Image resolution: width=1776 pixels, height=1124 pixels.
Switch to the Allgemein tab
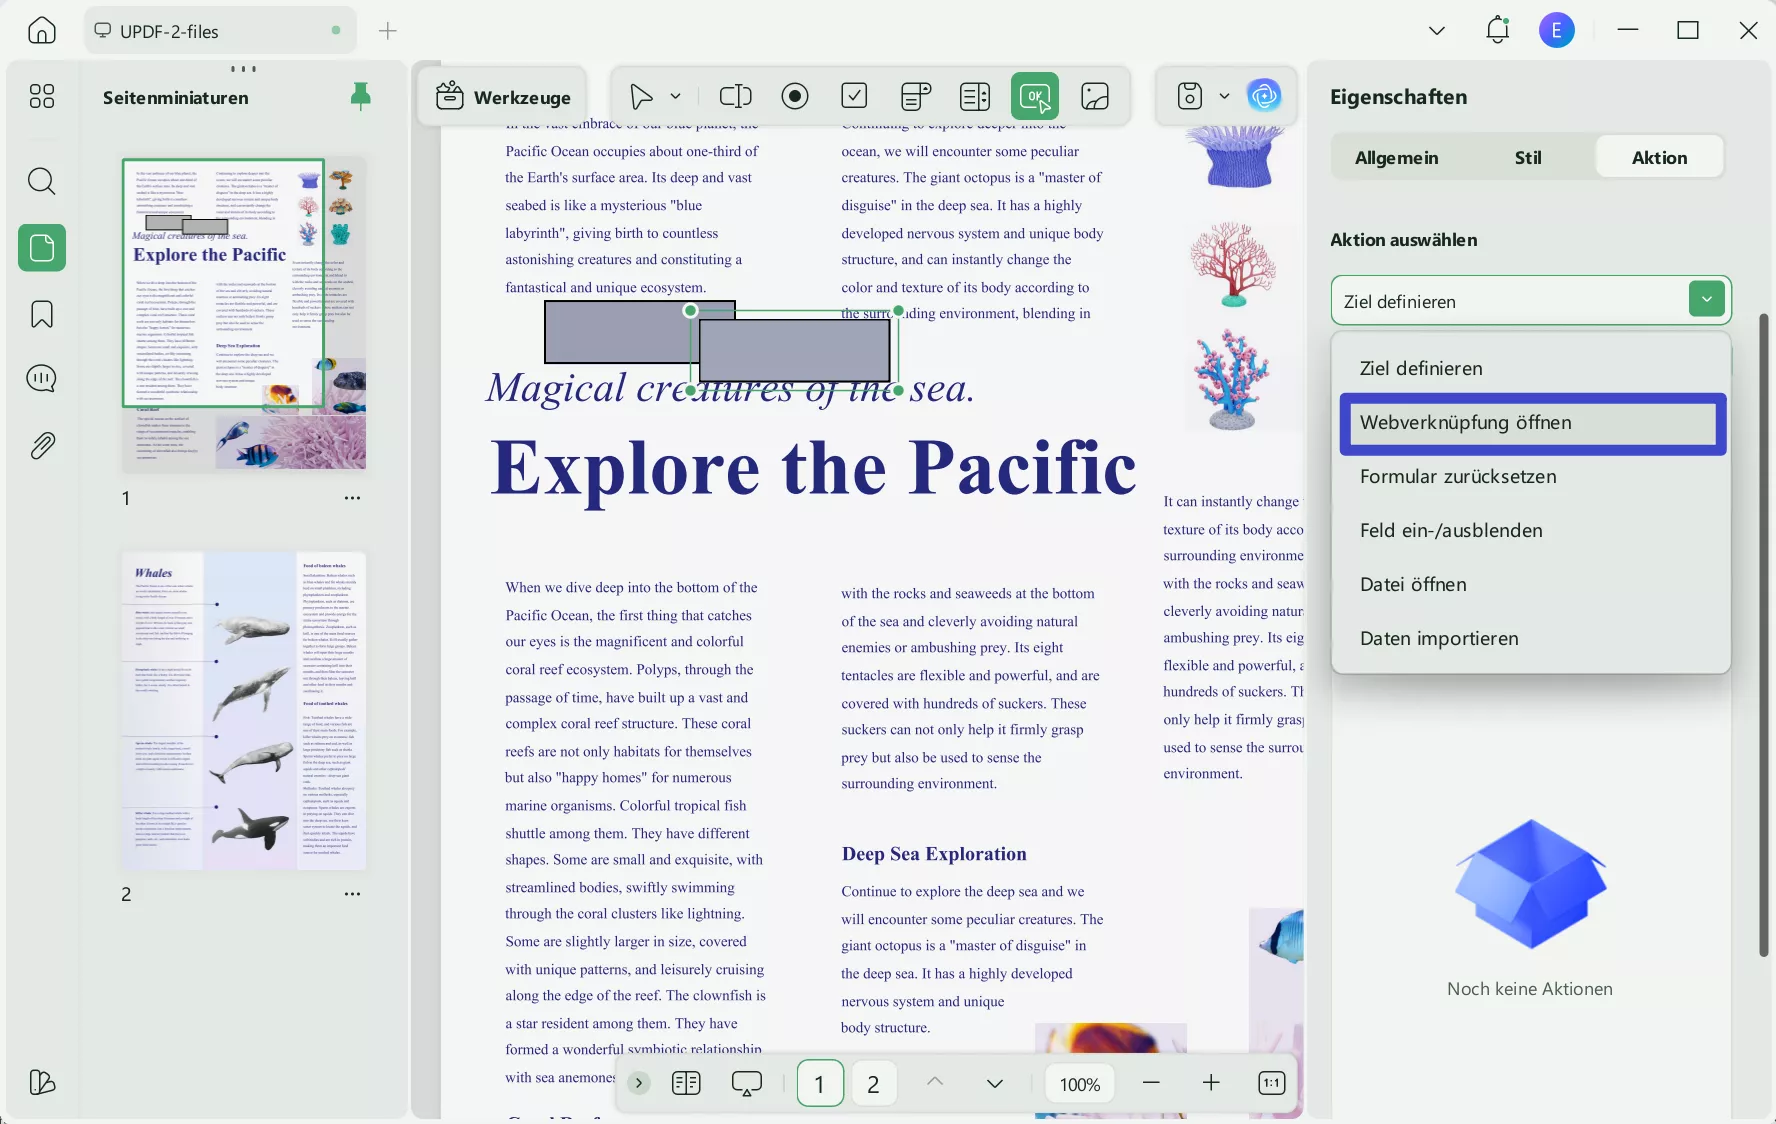point(1396,157)
